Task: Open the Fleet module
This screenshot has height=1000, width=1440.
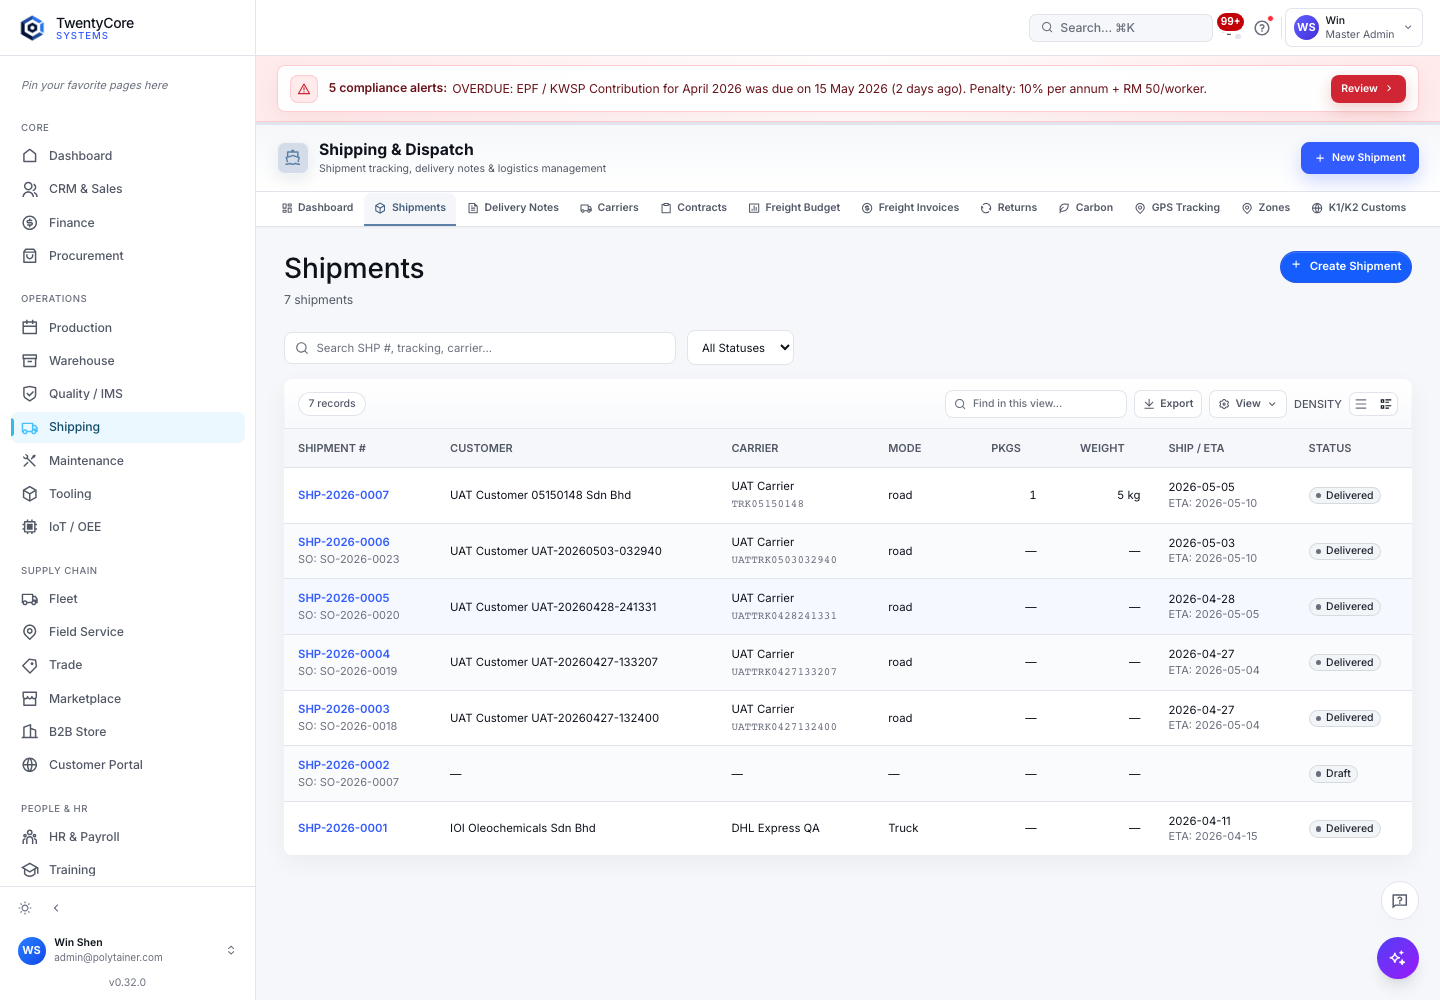Action: coord(128,599)
